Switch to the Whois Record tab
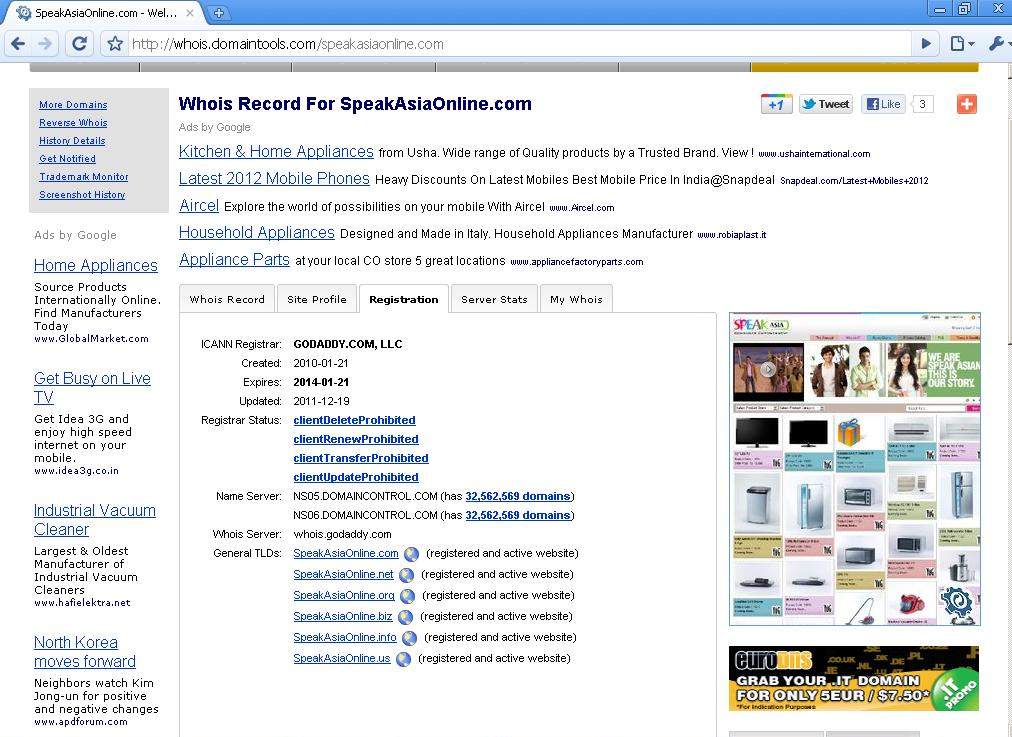 tap(227, 299)
